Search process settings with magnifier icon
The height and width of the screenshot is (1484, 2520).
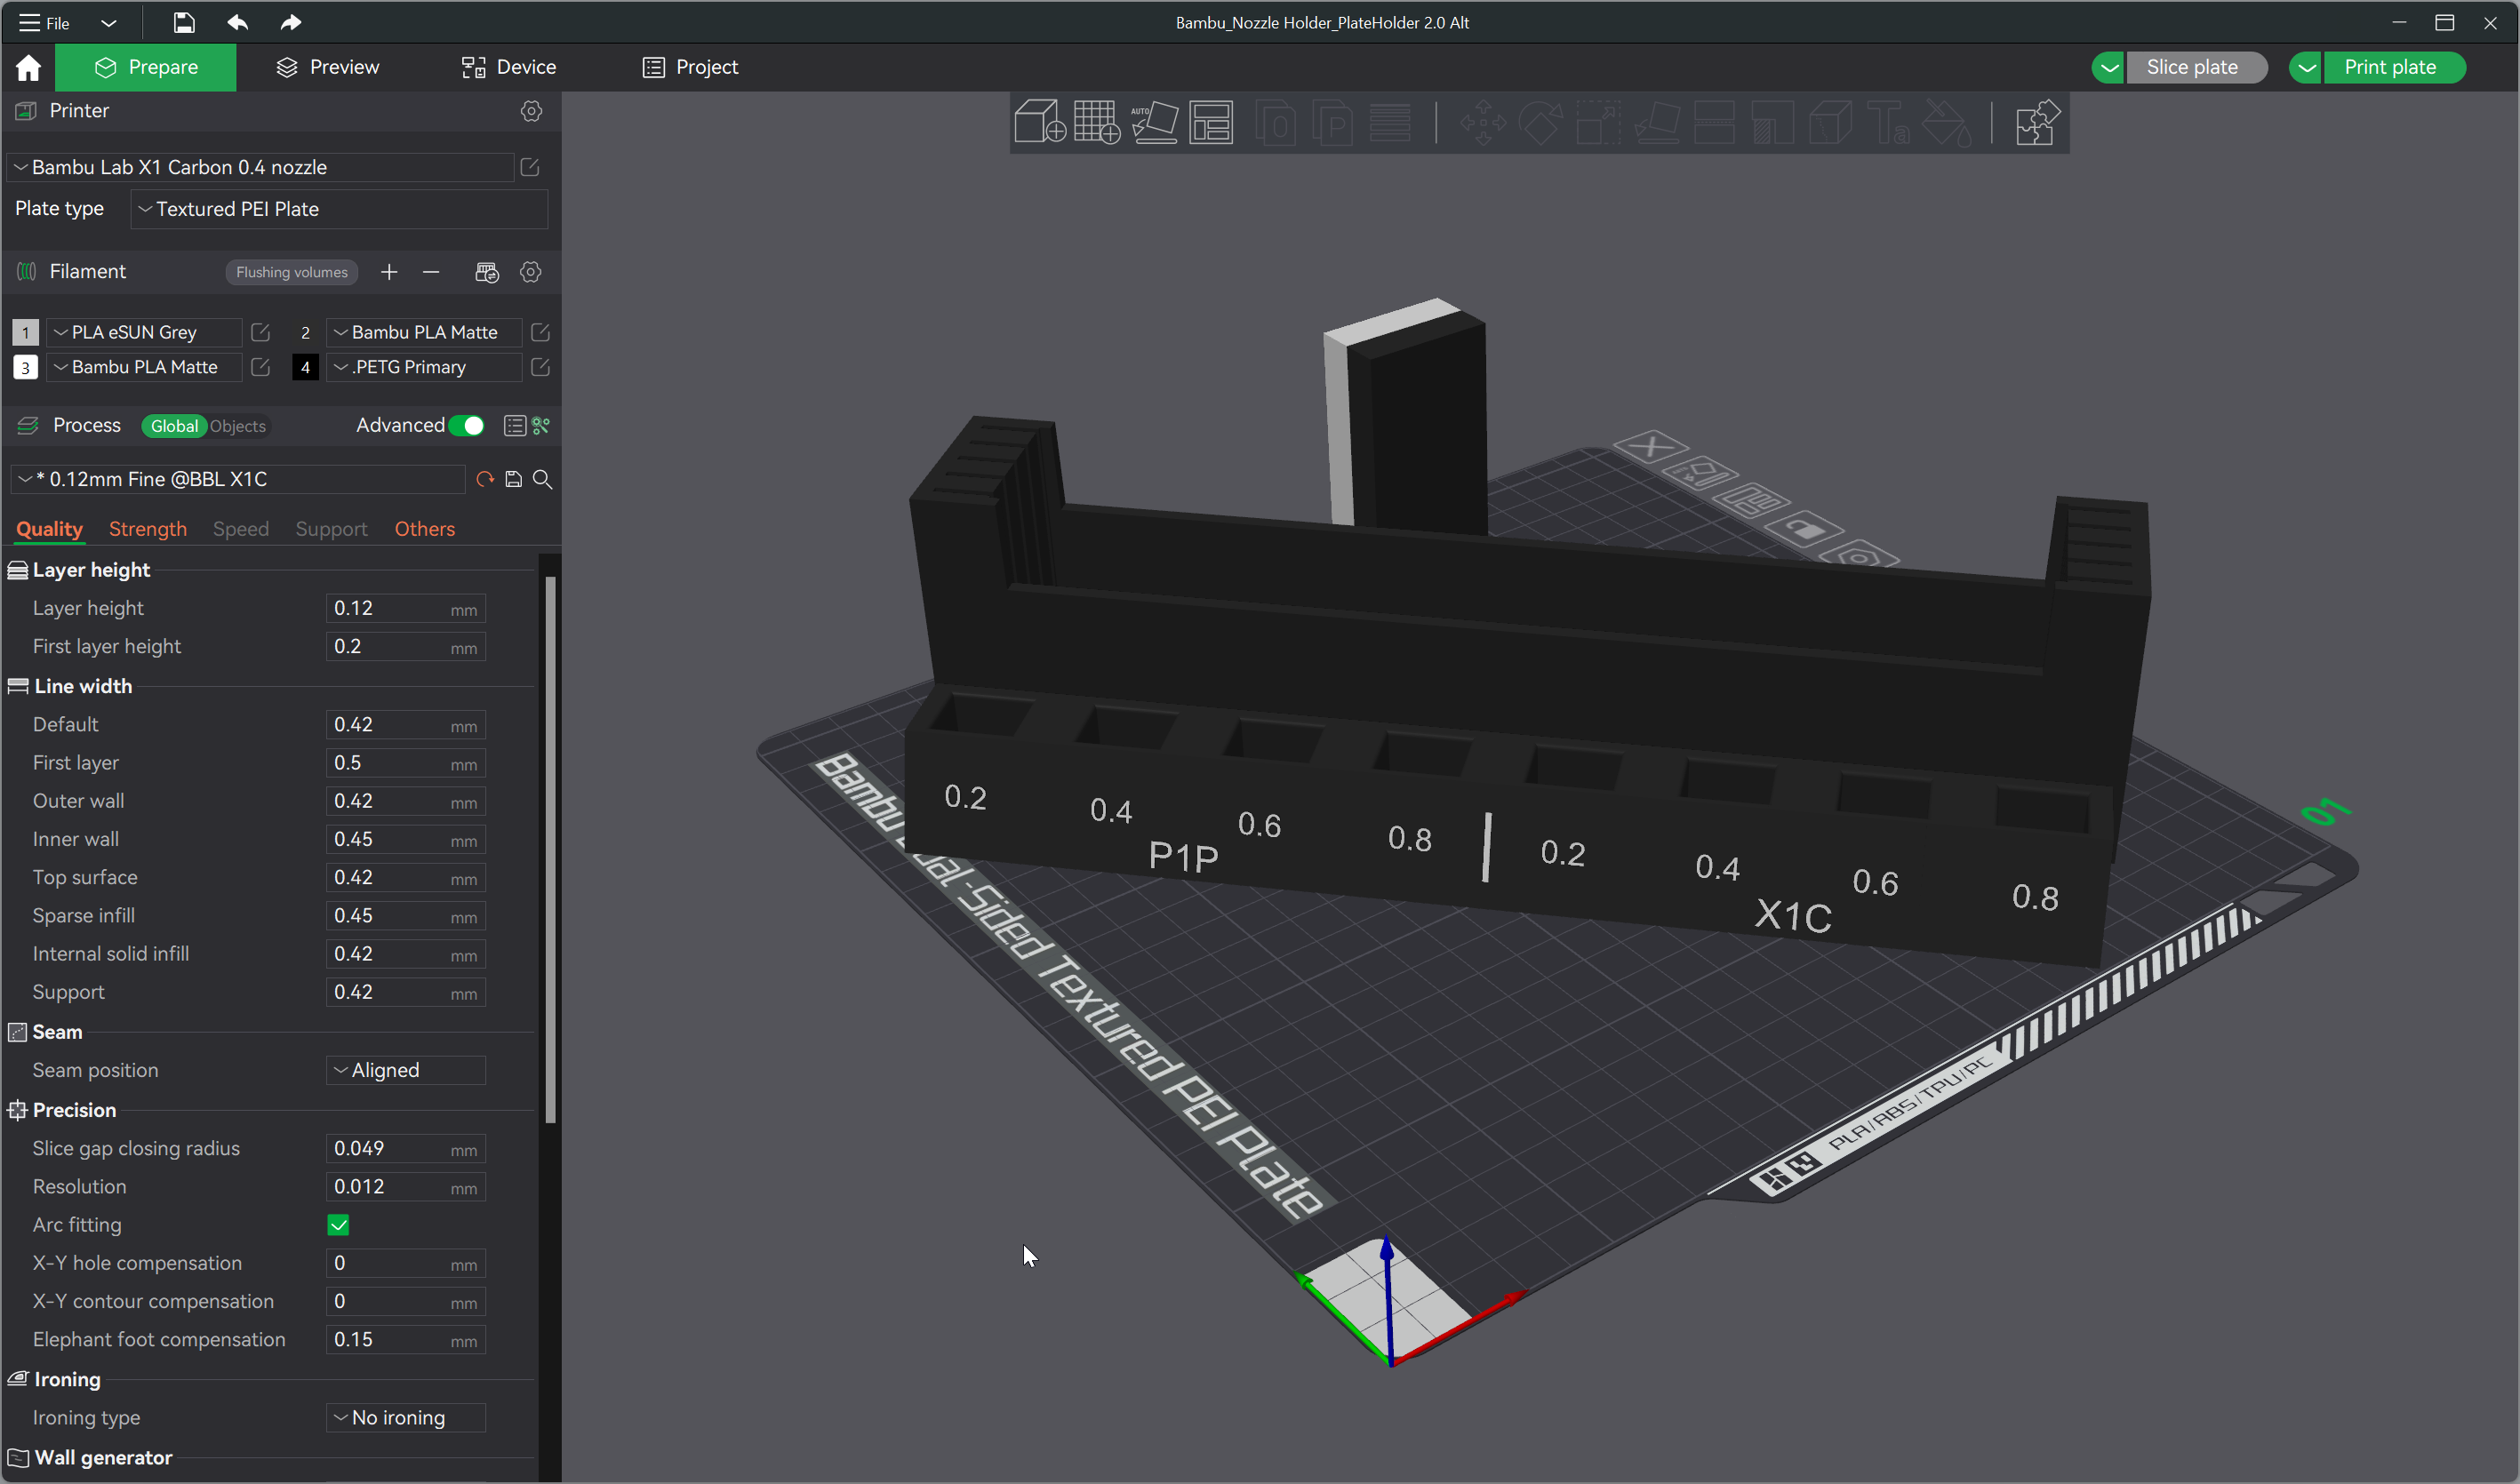pyautogui.click(x=542, y=479)
